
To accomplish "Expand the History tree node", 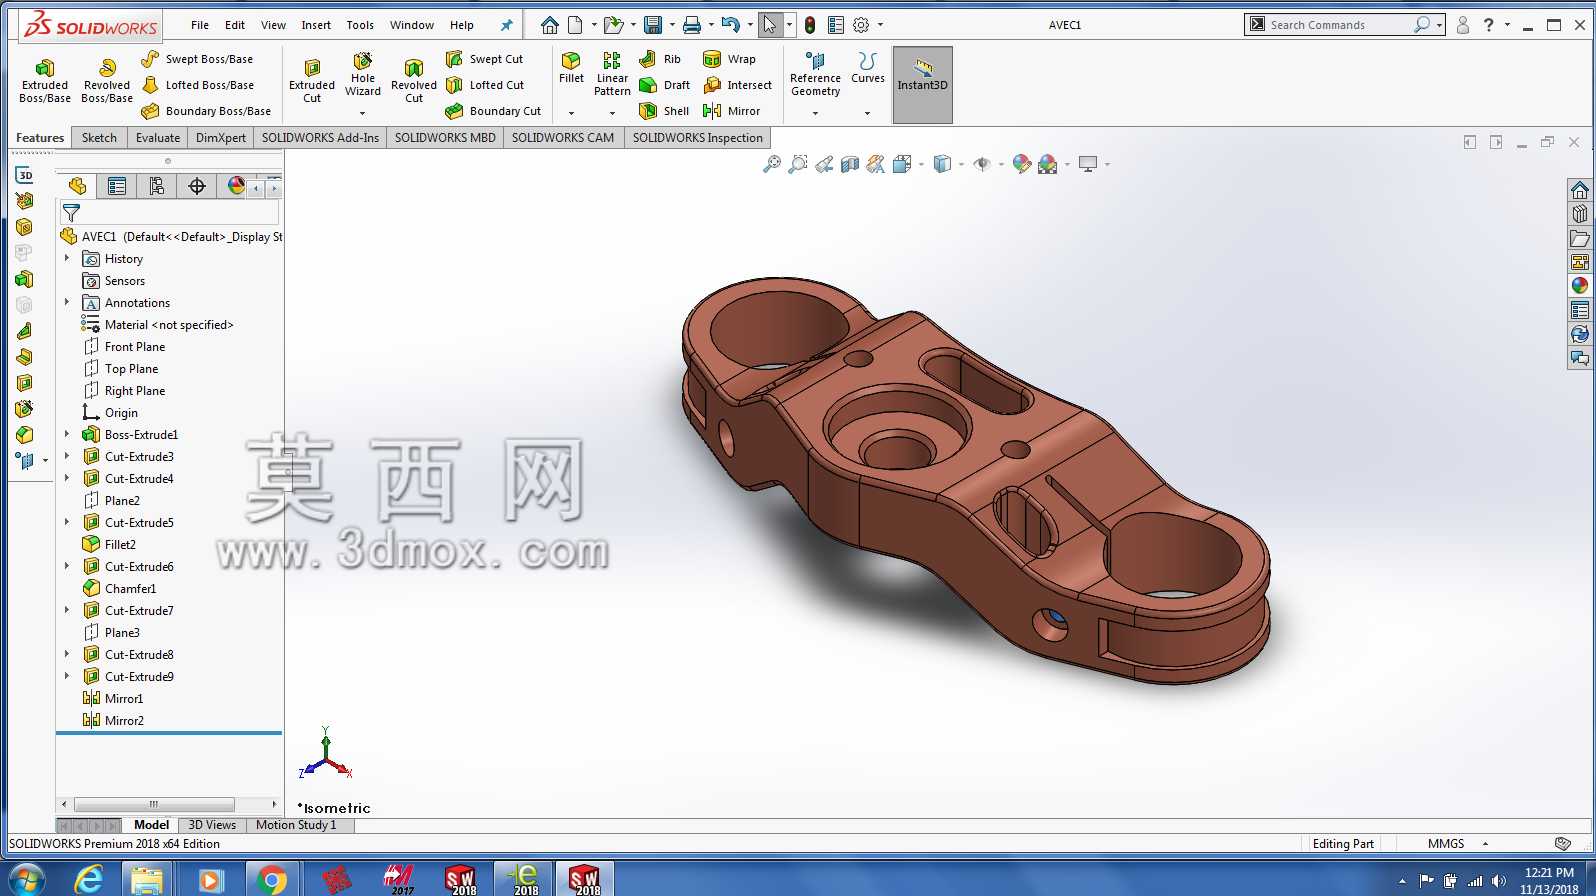I will [x=67, y=258].
